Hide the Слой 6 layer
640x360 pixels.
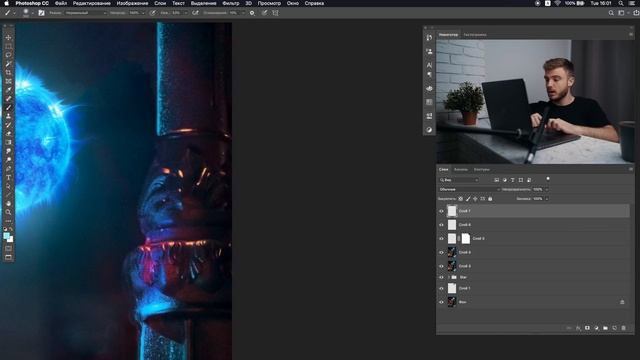click(x=441, y=225)
